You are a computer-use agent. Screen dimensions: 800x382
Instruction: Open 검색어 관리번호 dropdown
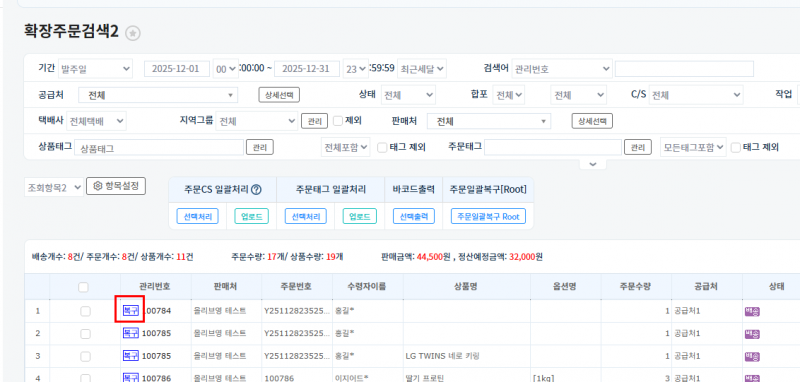click(x=562, y=69)
